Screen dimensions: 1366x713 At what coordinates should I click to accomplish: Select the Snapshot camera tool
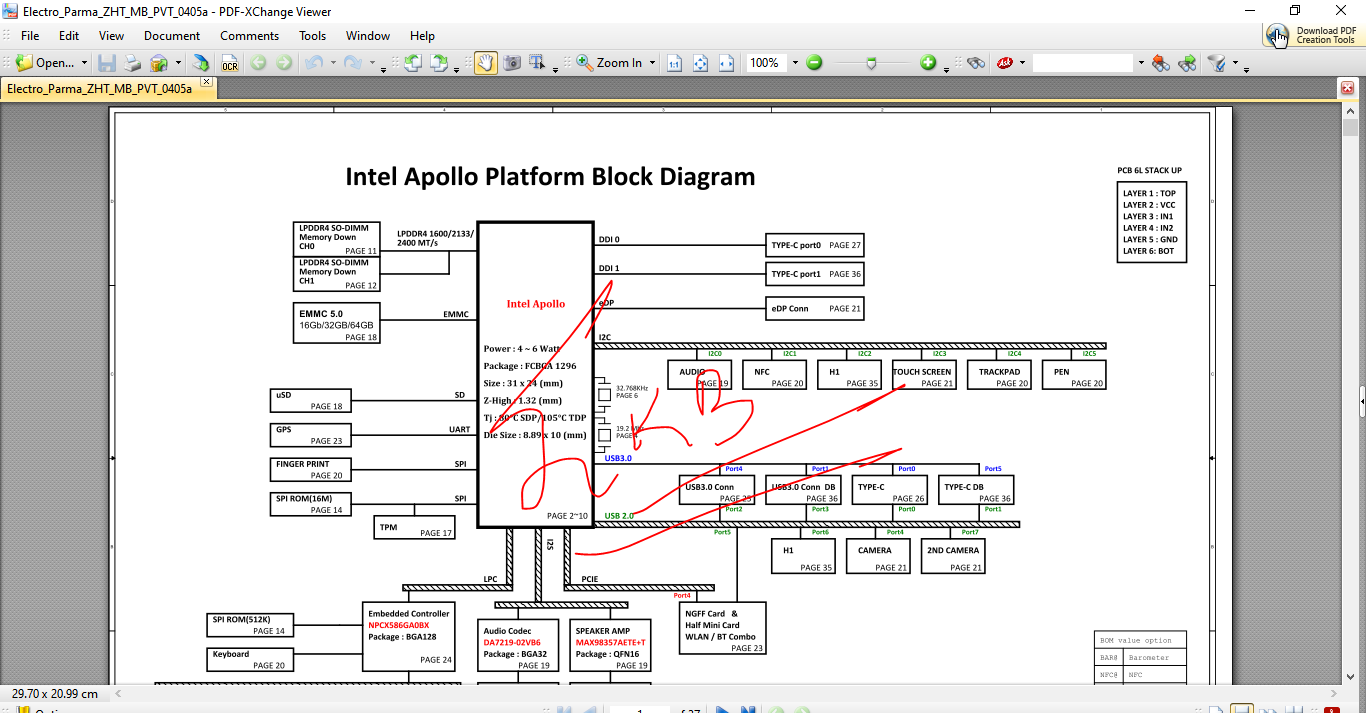pos(512,62)
